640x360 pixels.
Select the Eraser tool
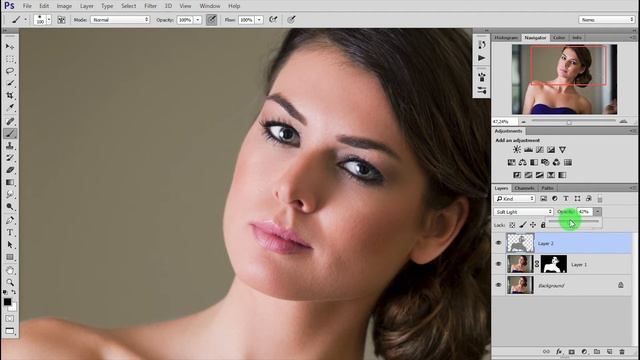pyautogui.click(x=10, y=170)
